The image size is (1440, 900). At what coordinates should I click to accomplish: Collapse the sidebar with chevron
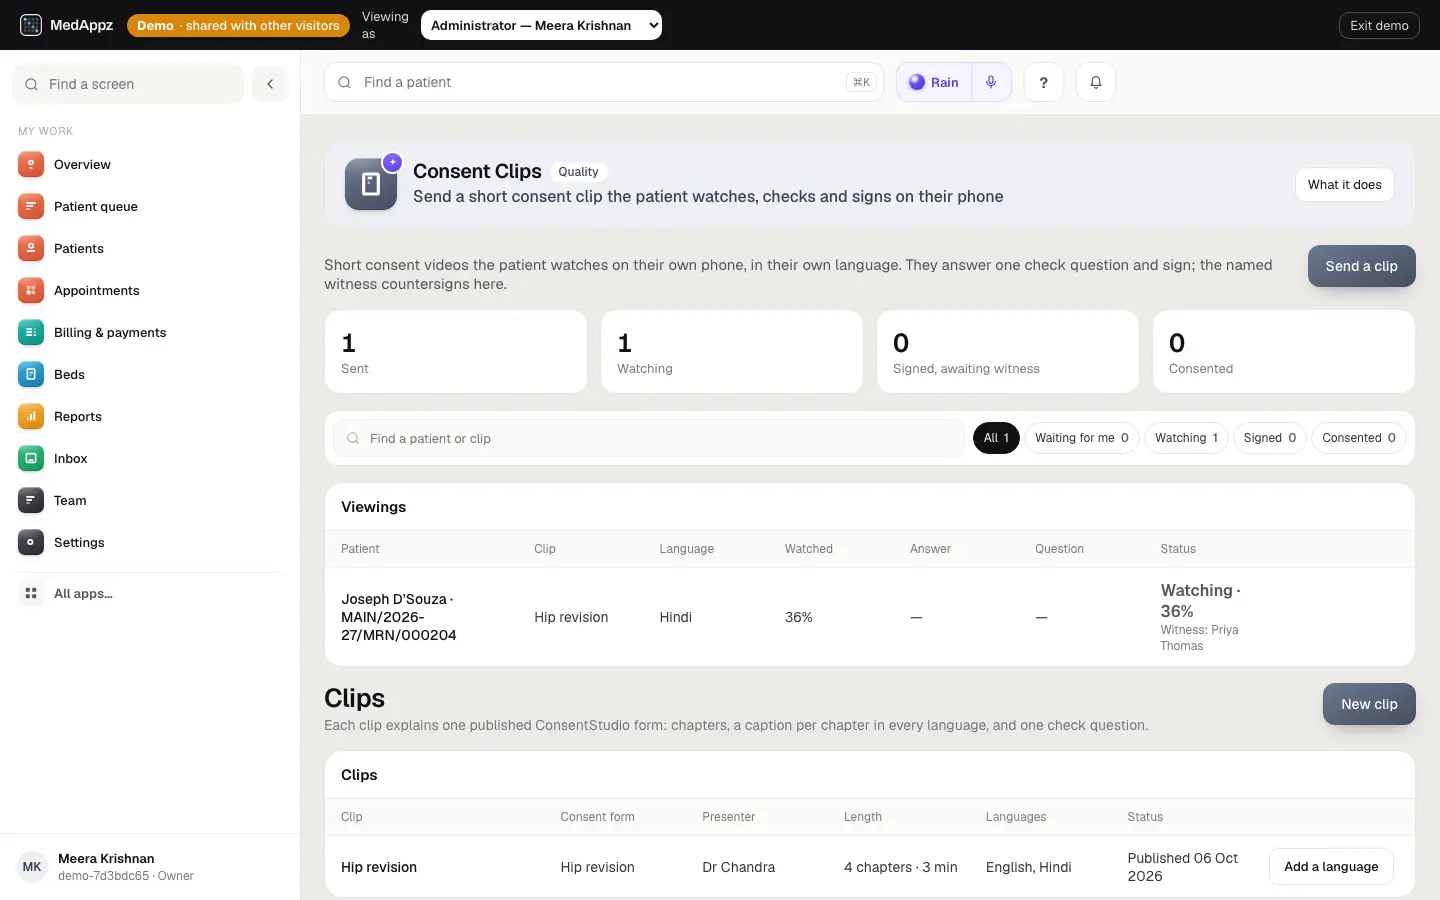coord(270,84)
